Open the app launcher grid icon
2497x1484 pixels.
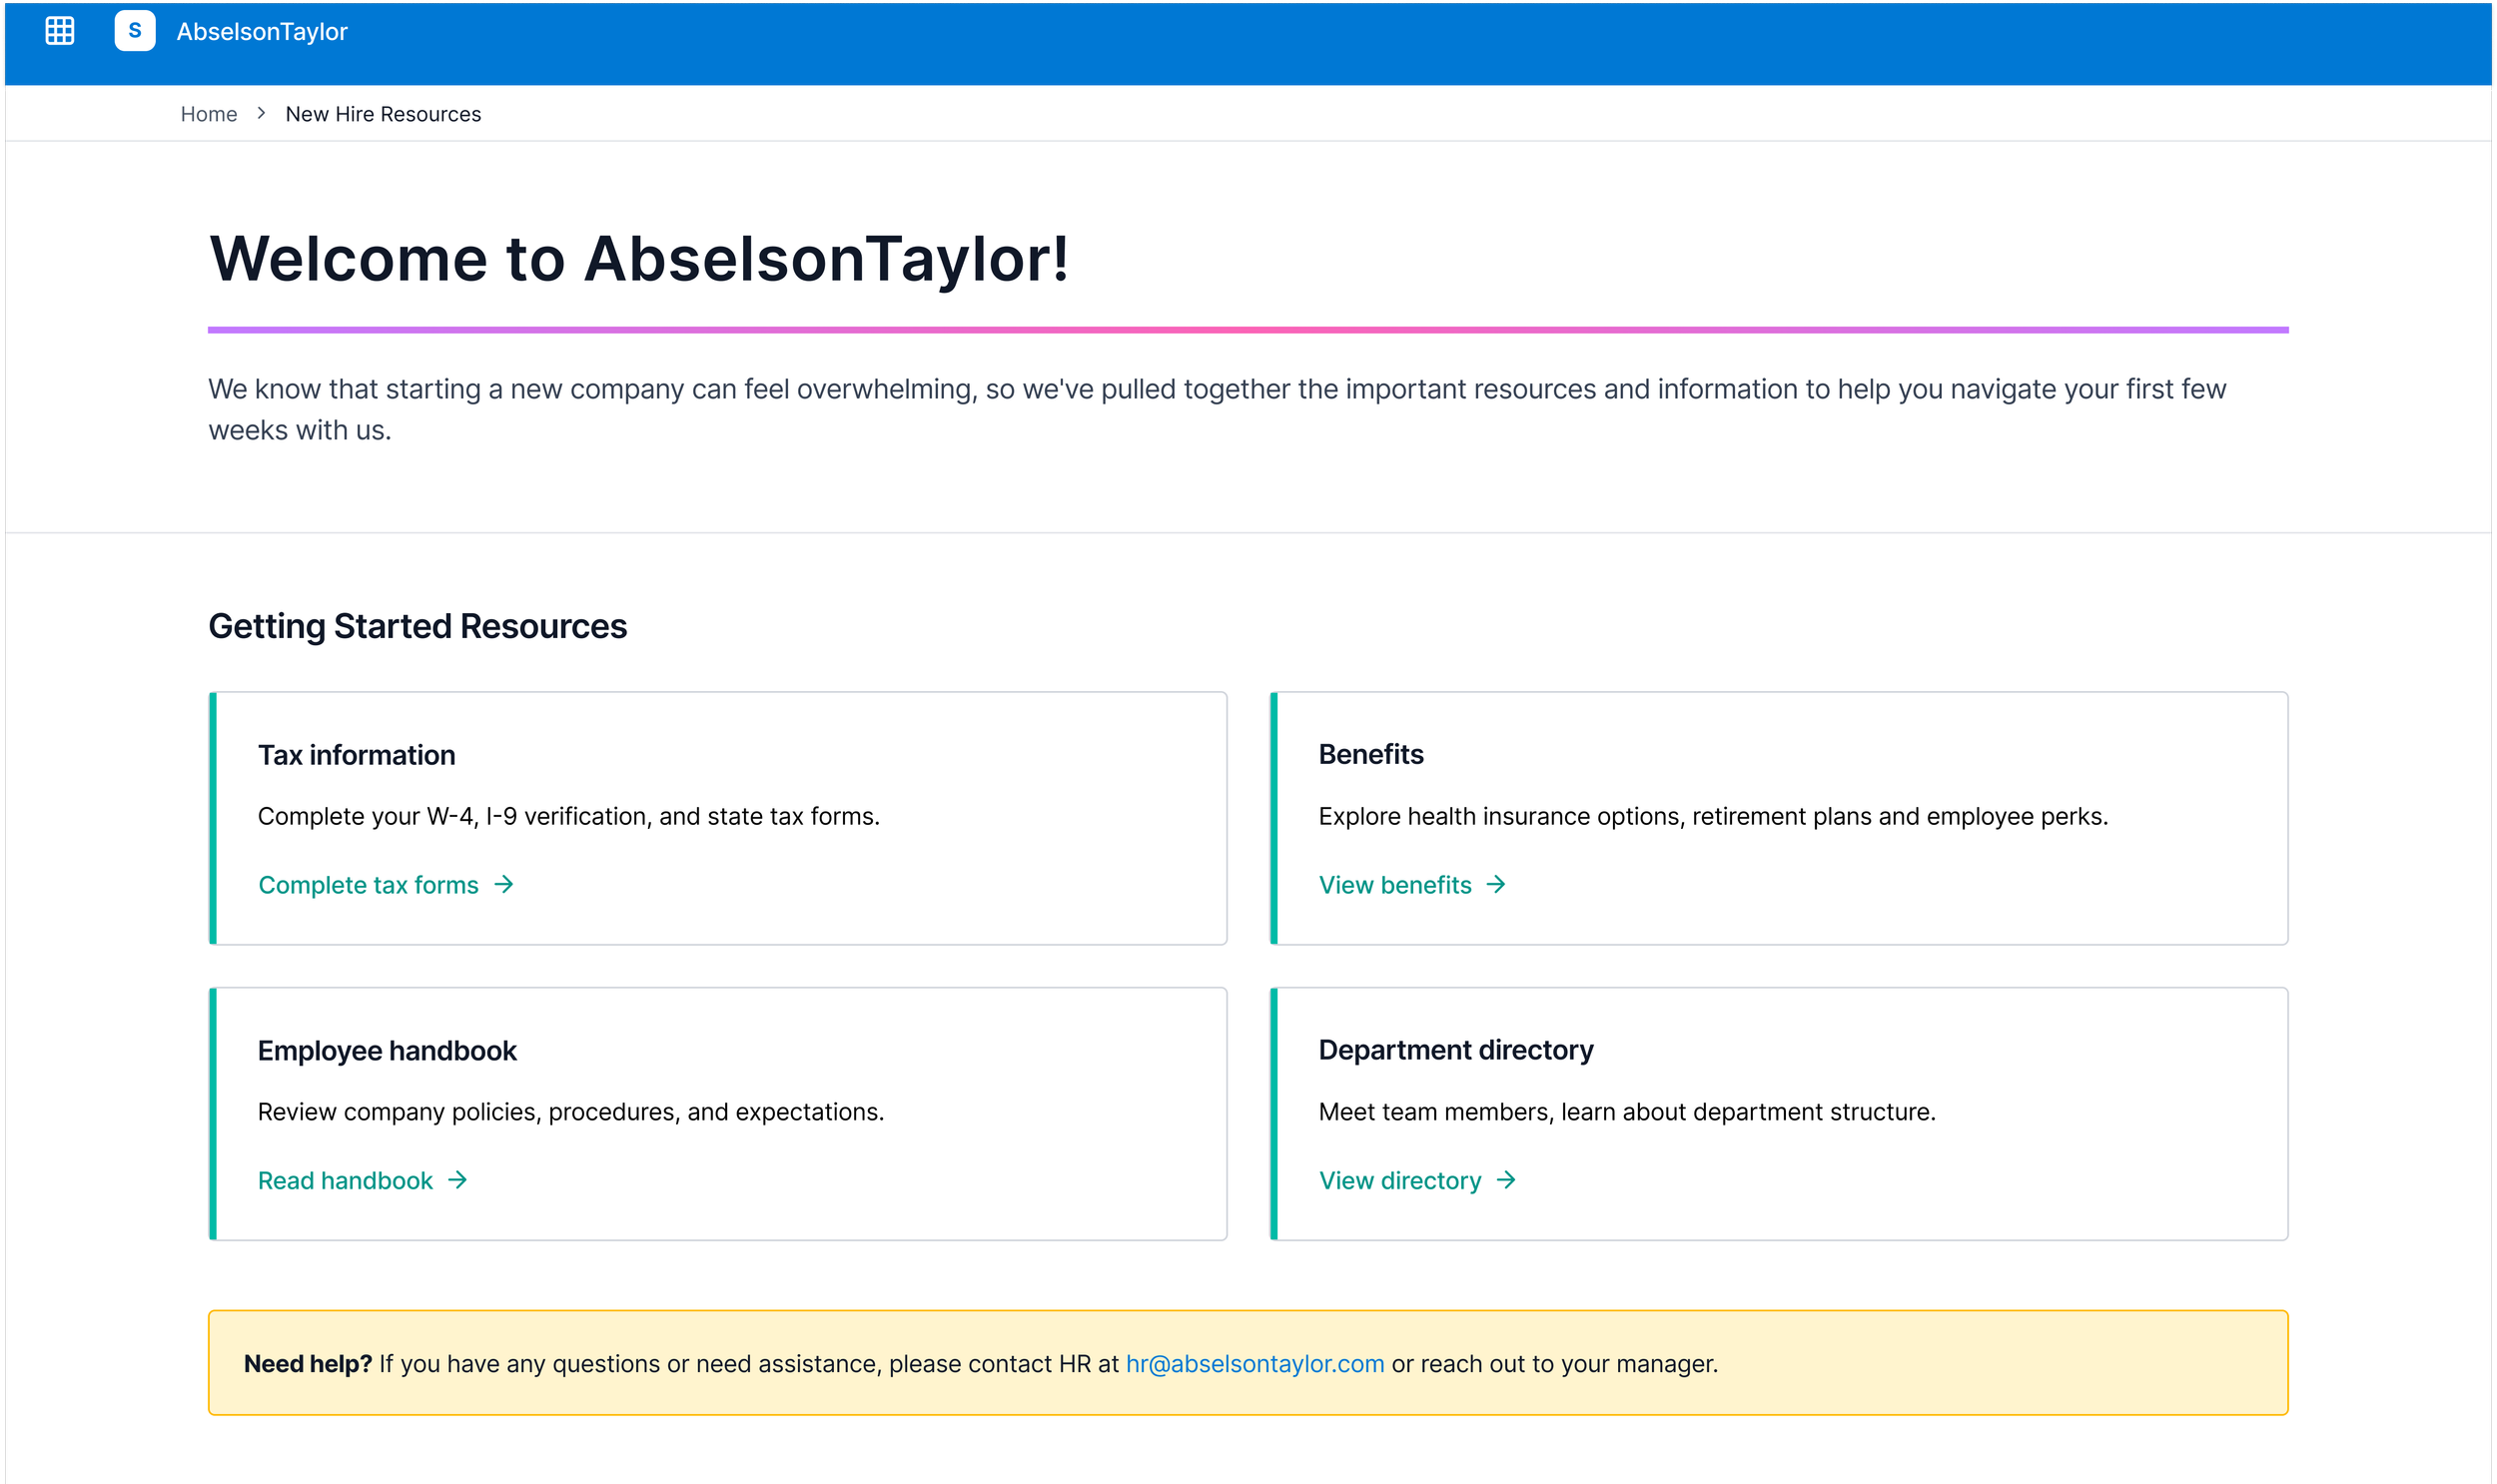coord(60,31)
